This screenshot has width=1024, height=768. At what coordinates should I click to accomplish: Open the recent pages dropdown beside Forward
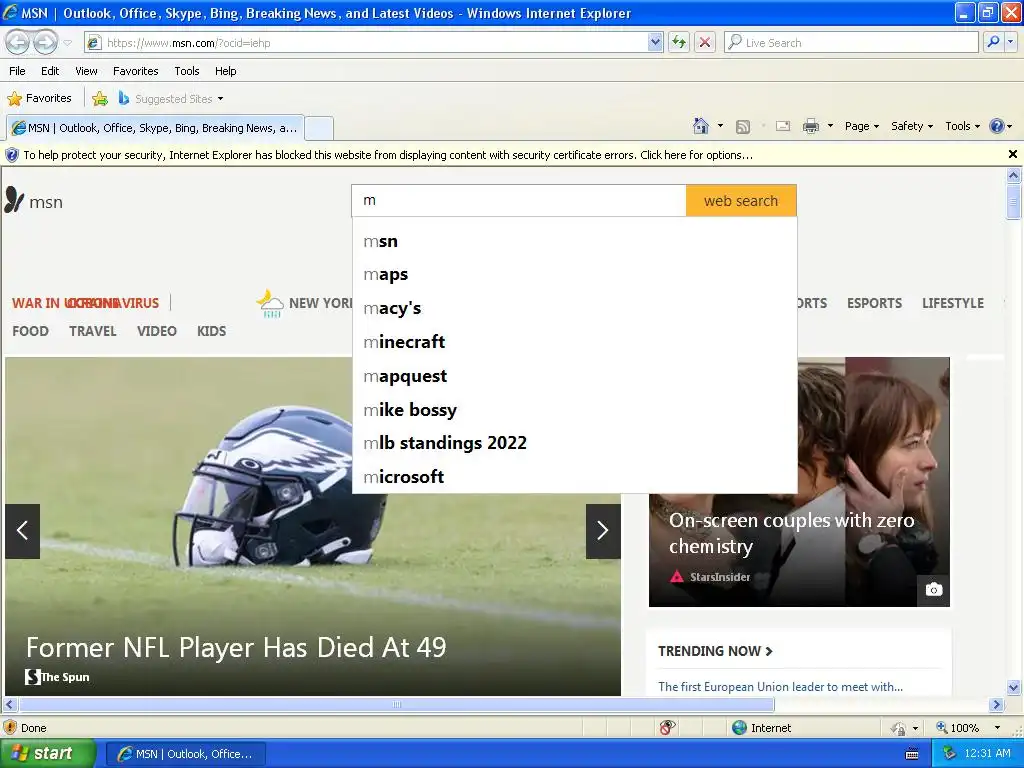[x=67, y=43]
